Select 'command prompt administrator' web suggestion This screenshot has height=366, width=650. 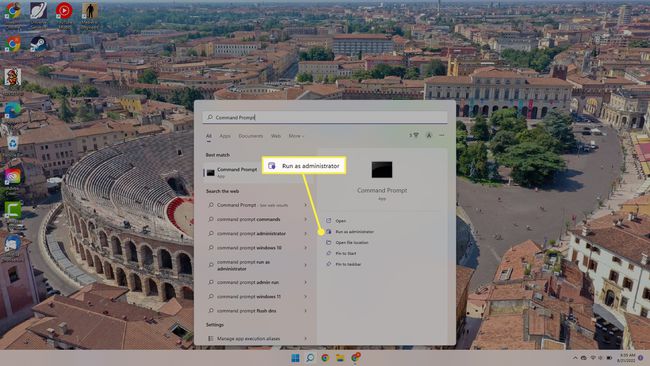tap(257, 233)
